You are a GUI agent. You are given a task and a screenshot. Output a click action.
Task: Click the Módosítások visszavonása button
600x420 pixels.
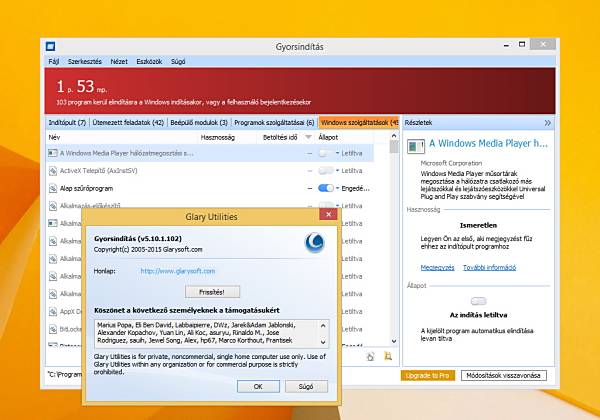504,376
